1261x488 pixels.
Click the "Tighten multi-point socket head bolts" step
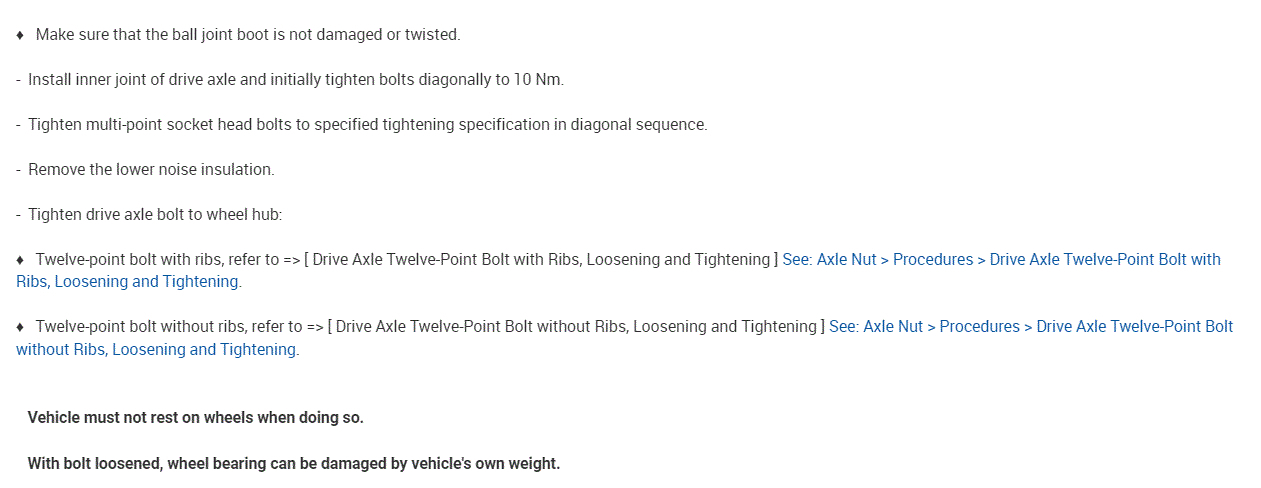(x=367, y=125)
